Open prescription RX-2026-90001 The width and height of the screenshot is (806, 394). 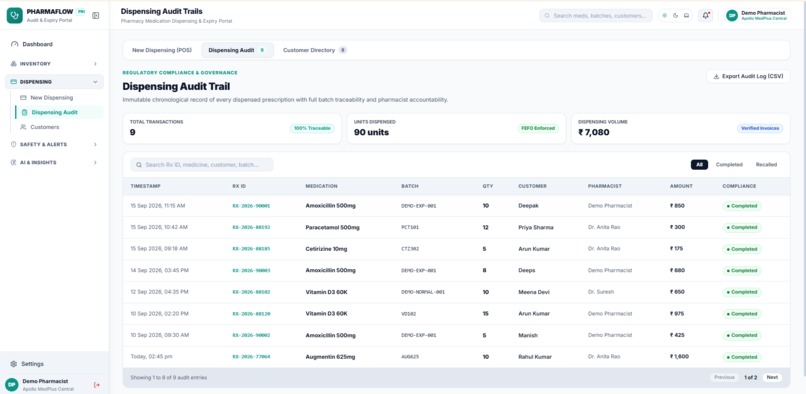tap(251, 206)
